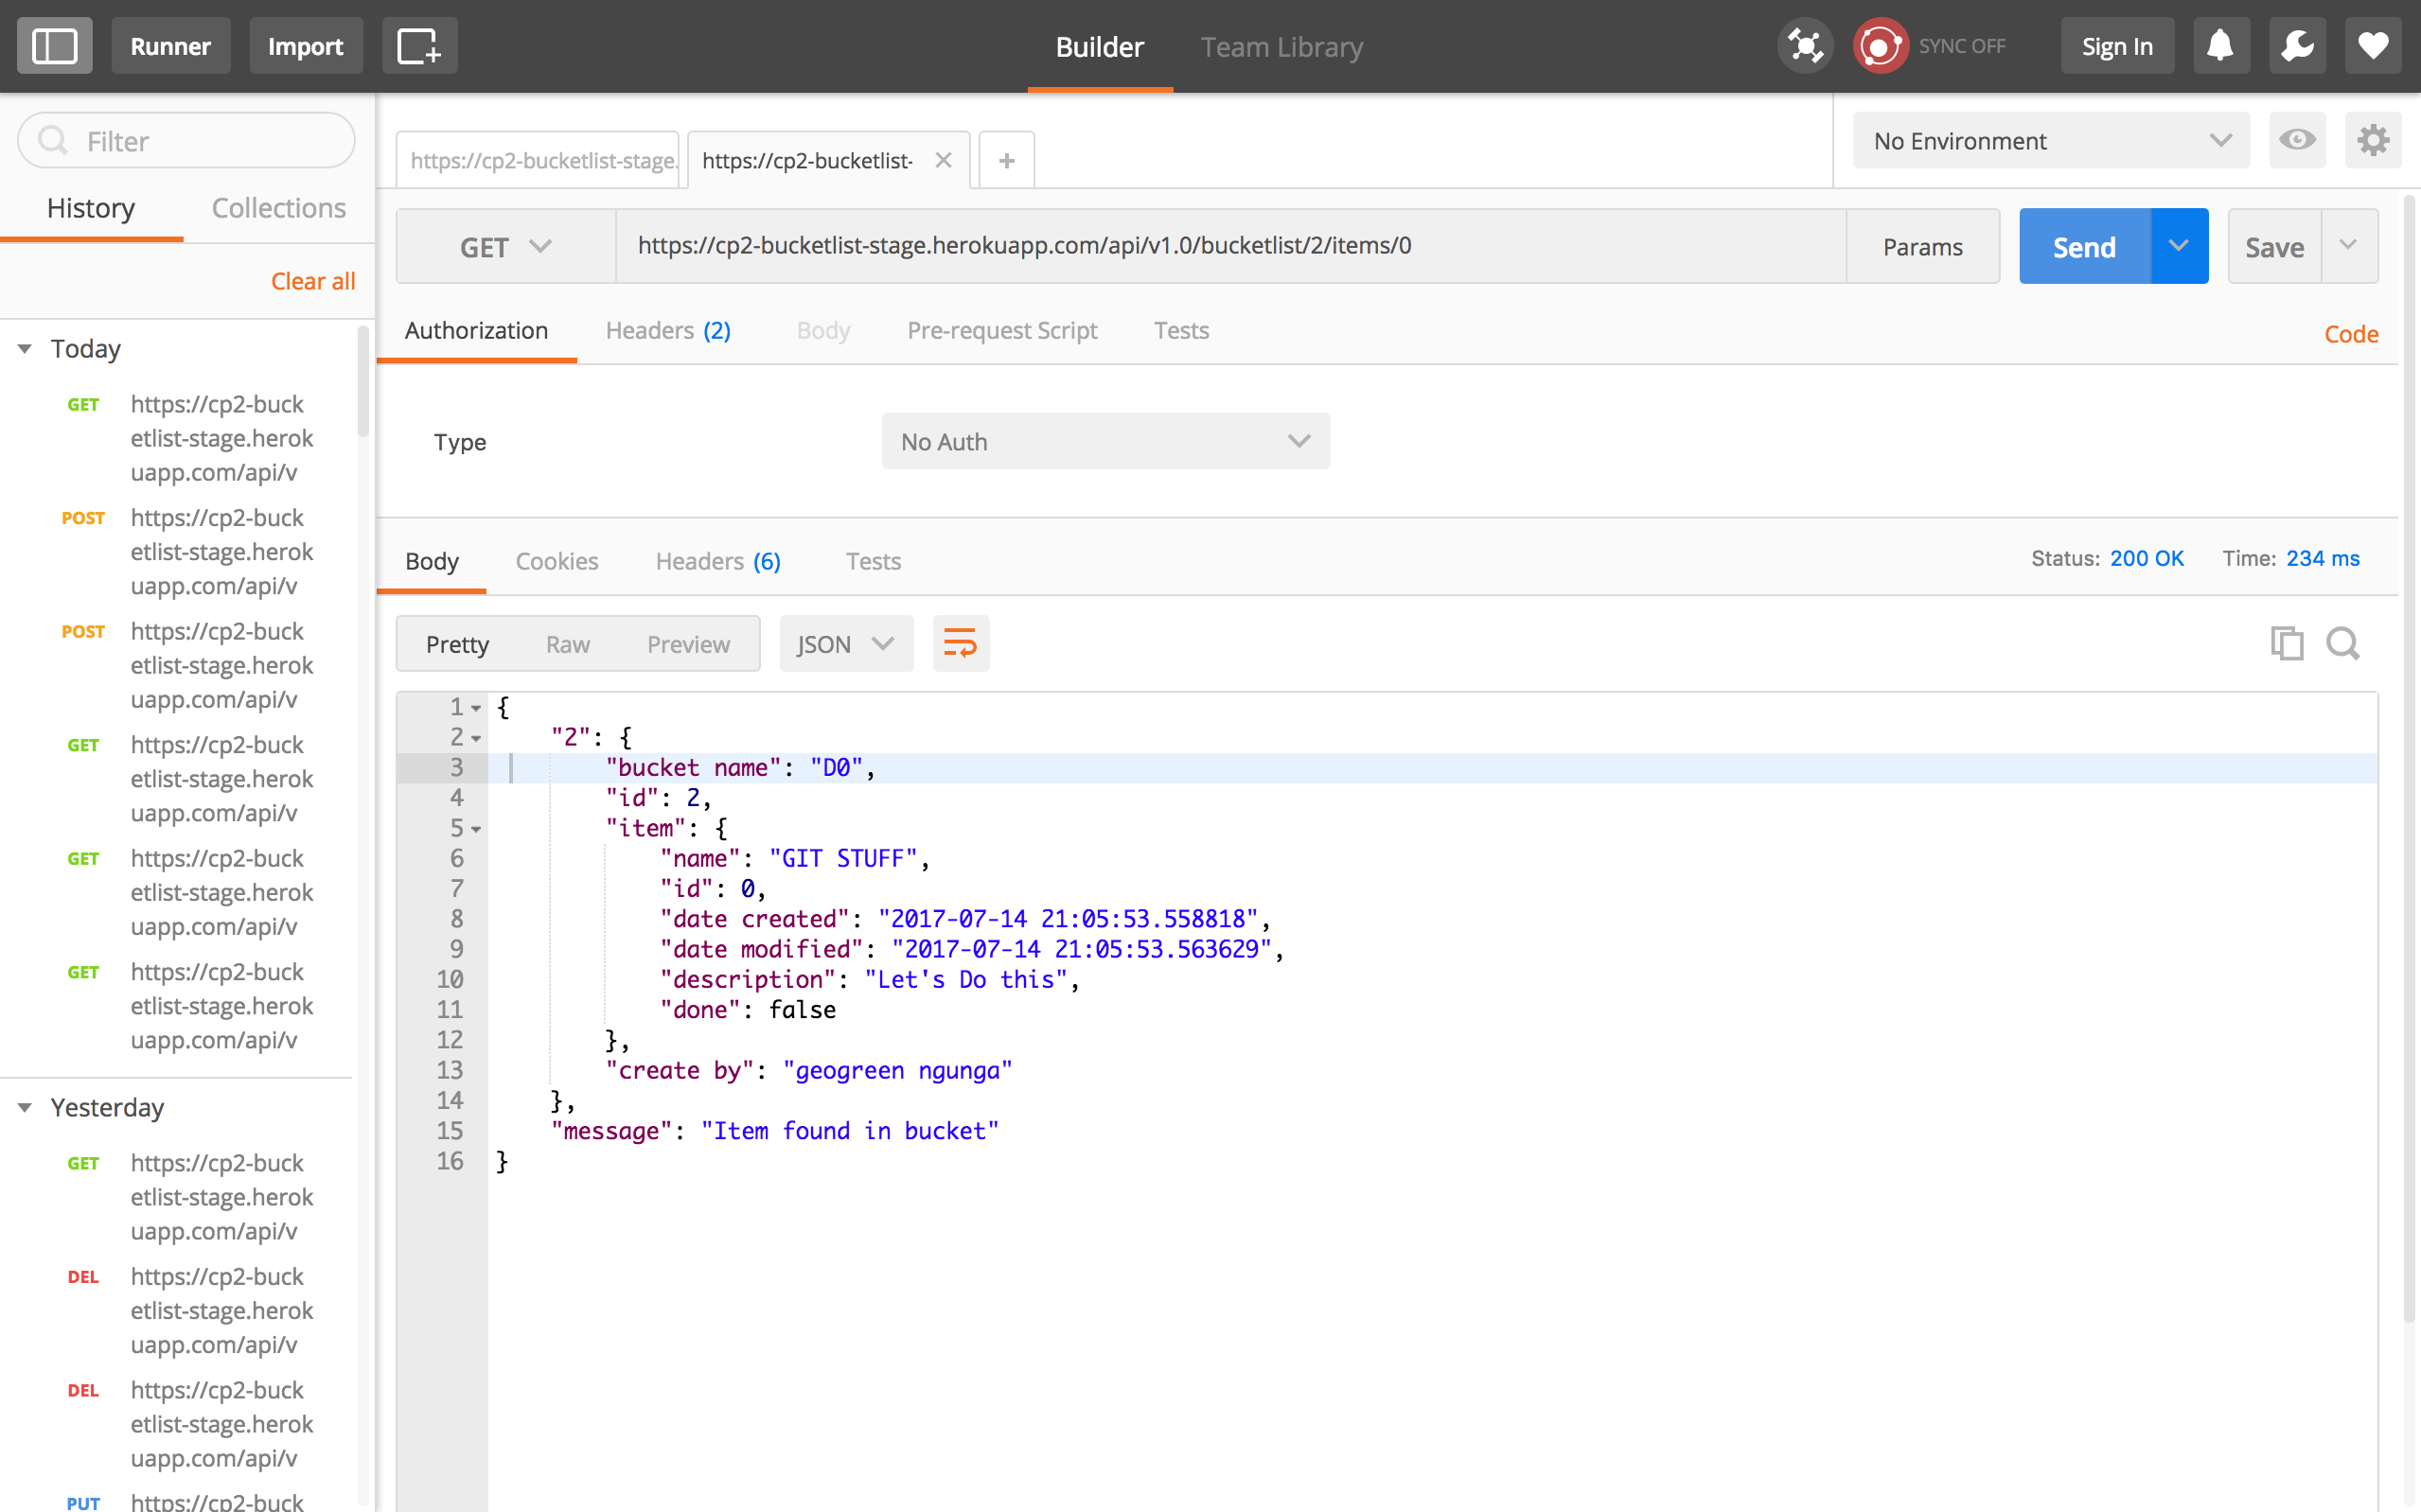Click the heart icon

[x=2373, y=46]
